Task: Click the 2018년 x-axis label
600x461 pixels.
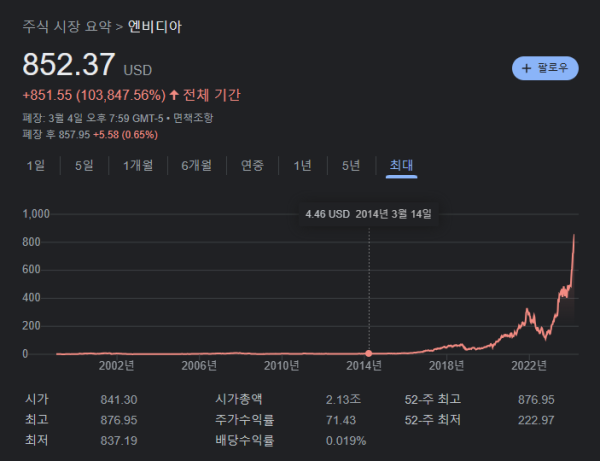Action: coord(447,366)
